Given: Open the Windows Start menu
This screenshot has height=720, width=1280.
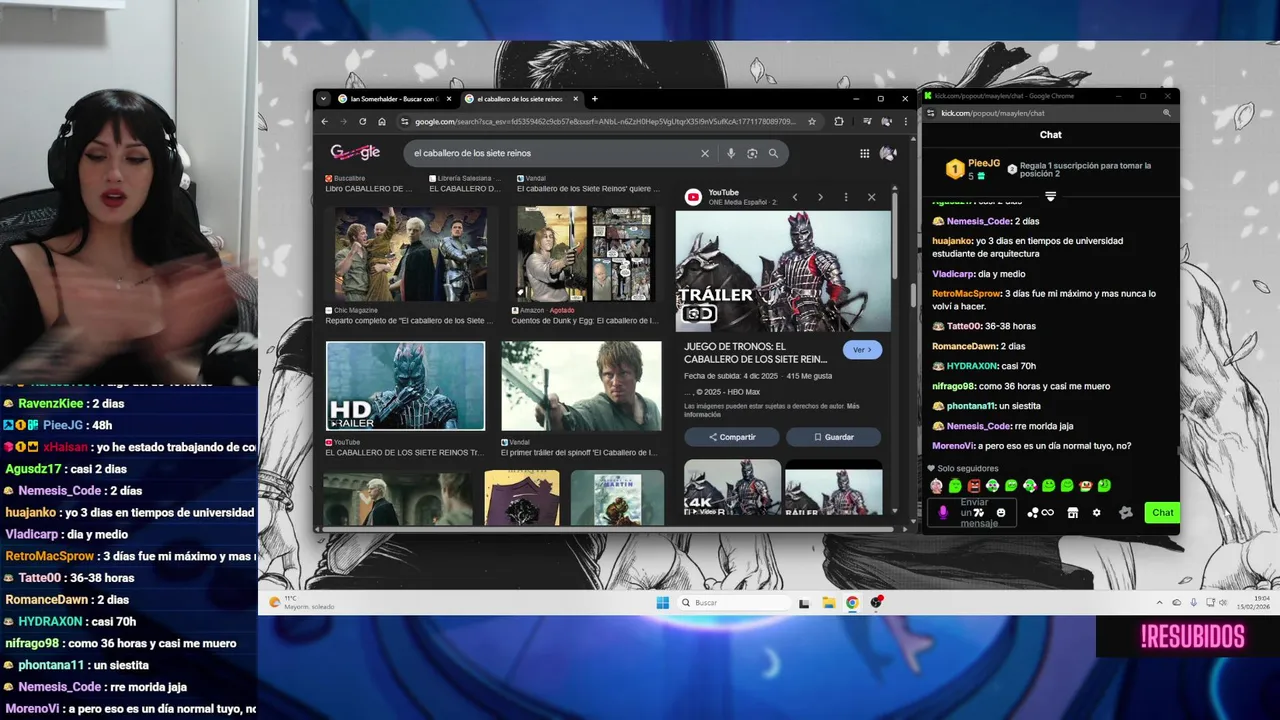Looking at the screenshot, I should tap(662, 603).
